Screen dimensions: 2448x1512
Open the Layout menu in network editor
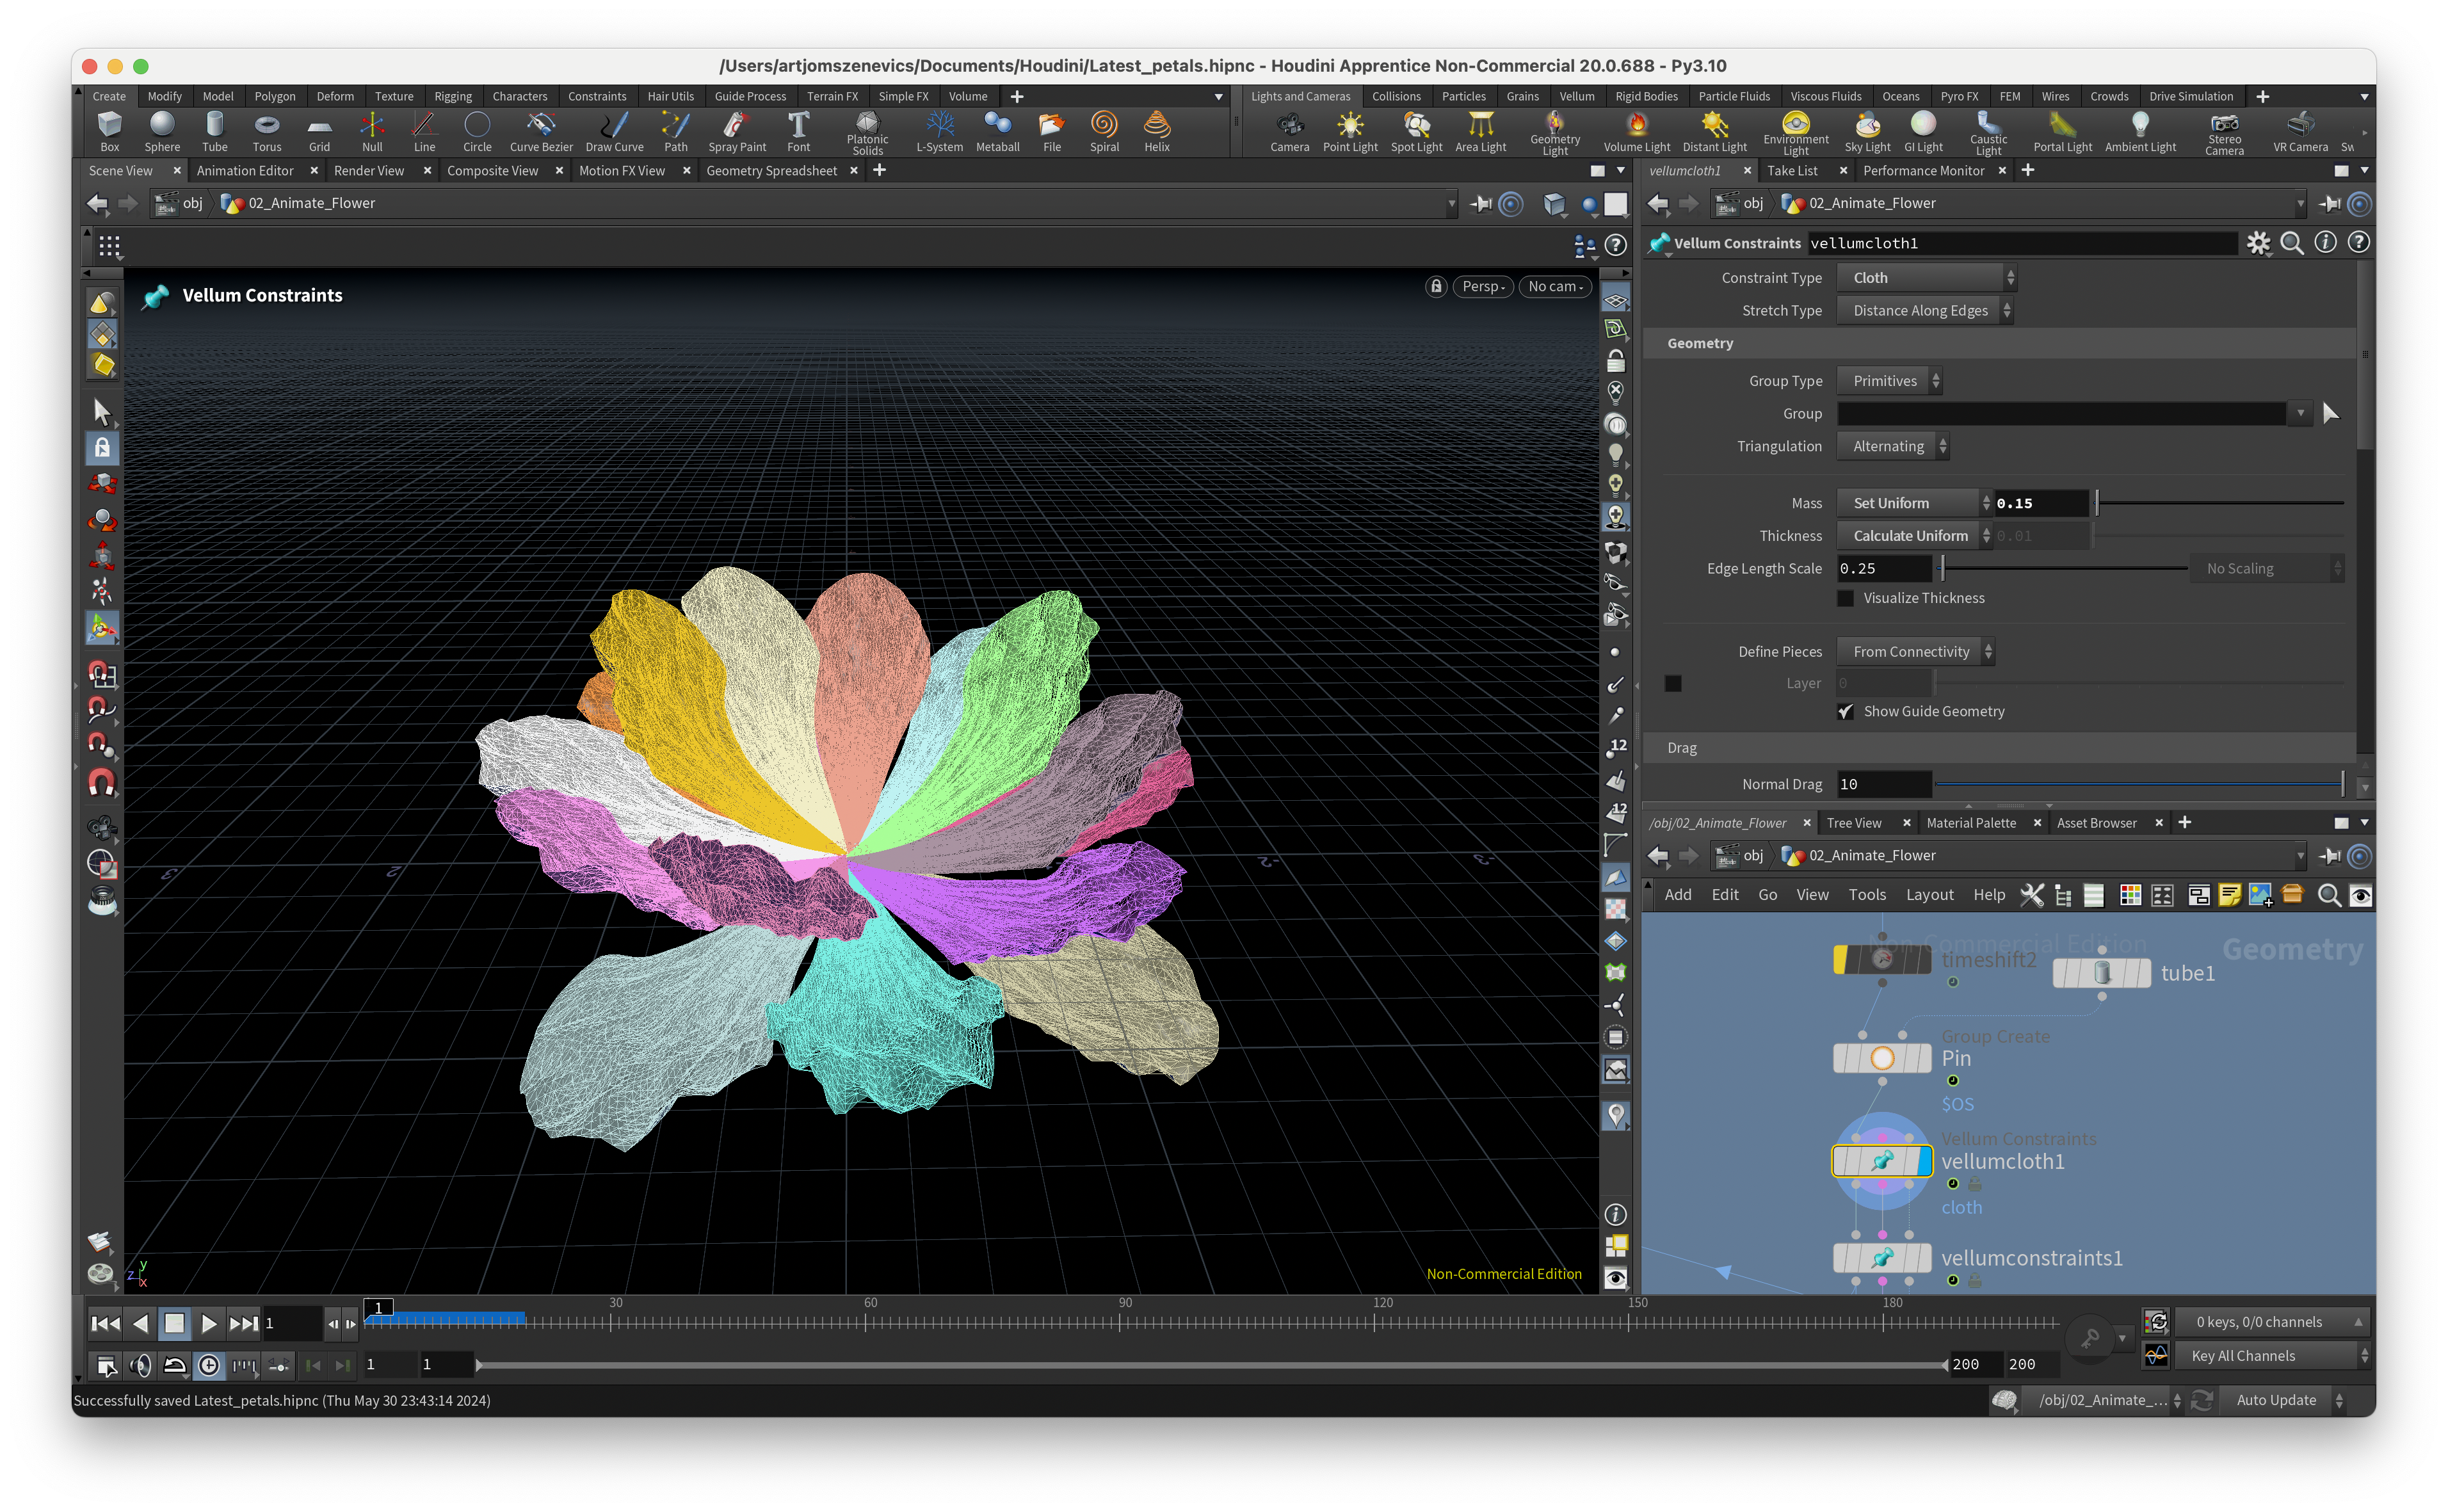tap(1929, 895)
